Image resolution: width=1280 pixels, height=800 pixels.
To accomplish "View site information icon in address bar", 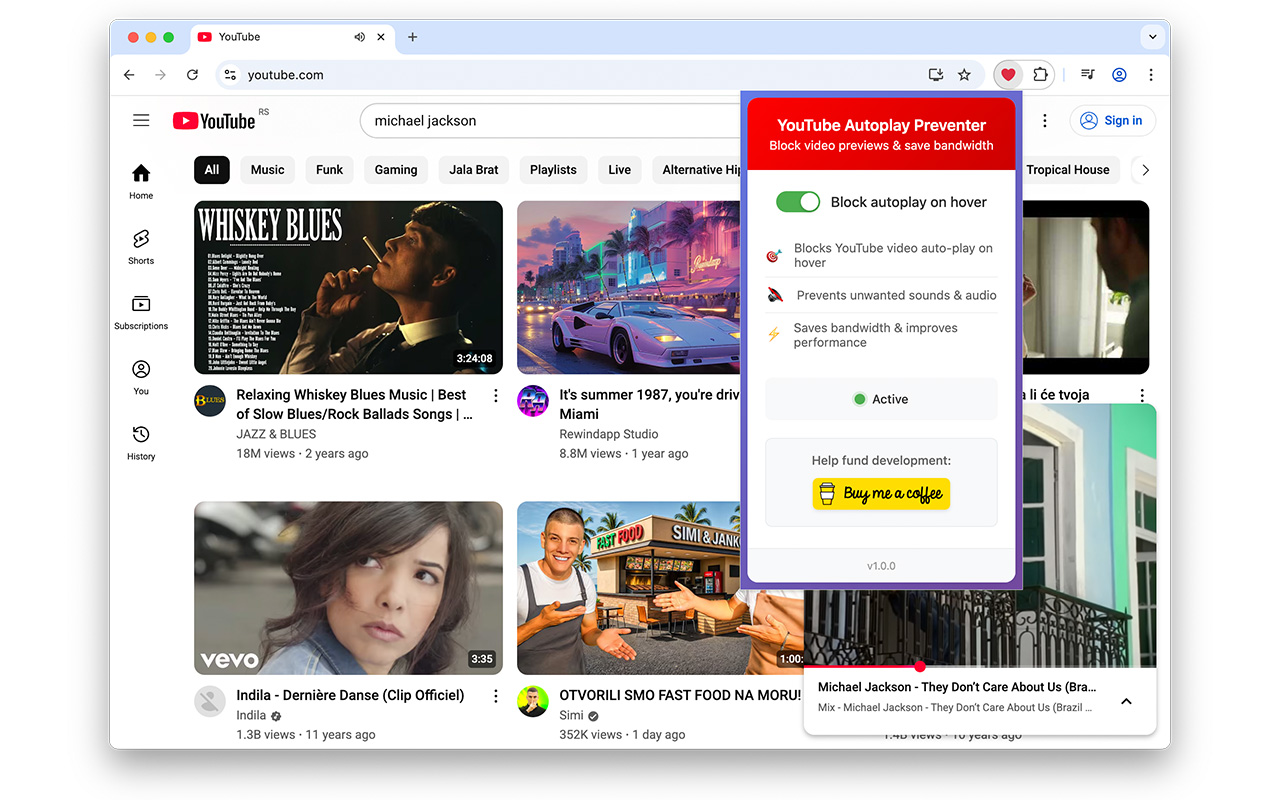I will (x=230, y=75).
